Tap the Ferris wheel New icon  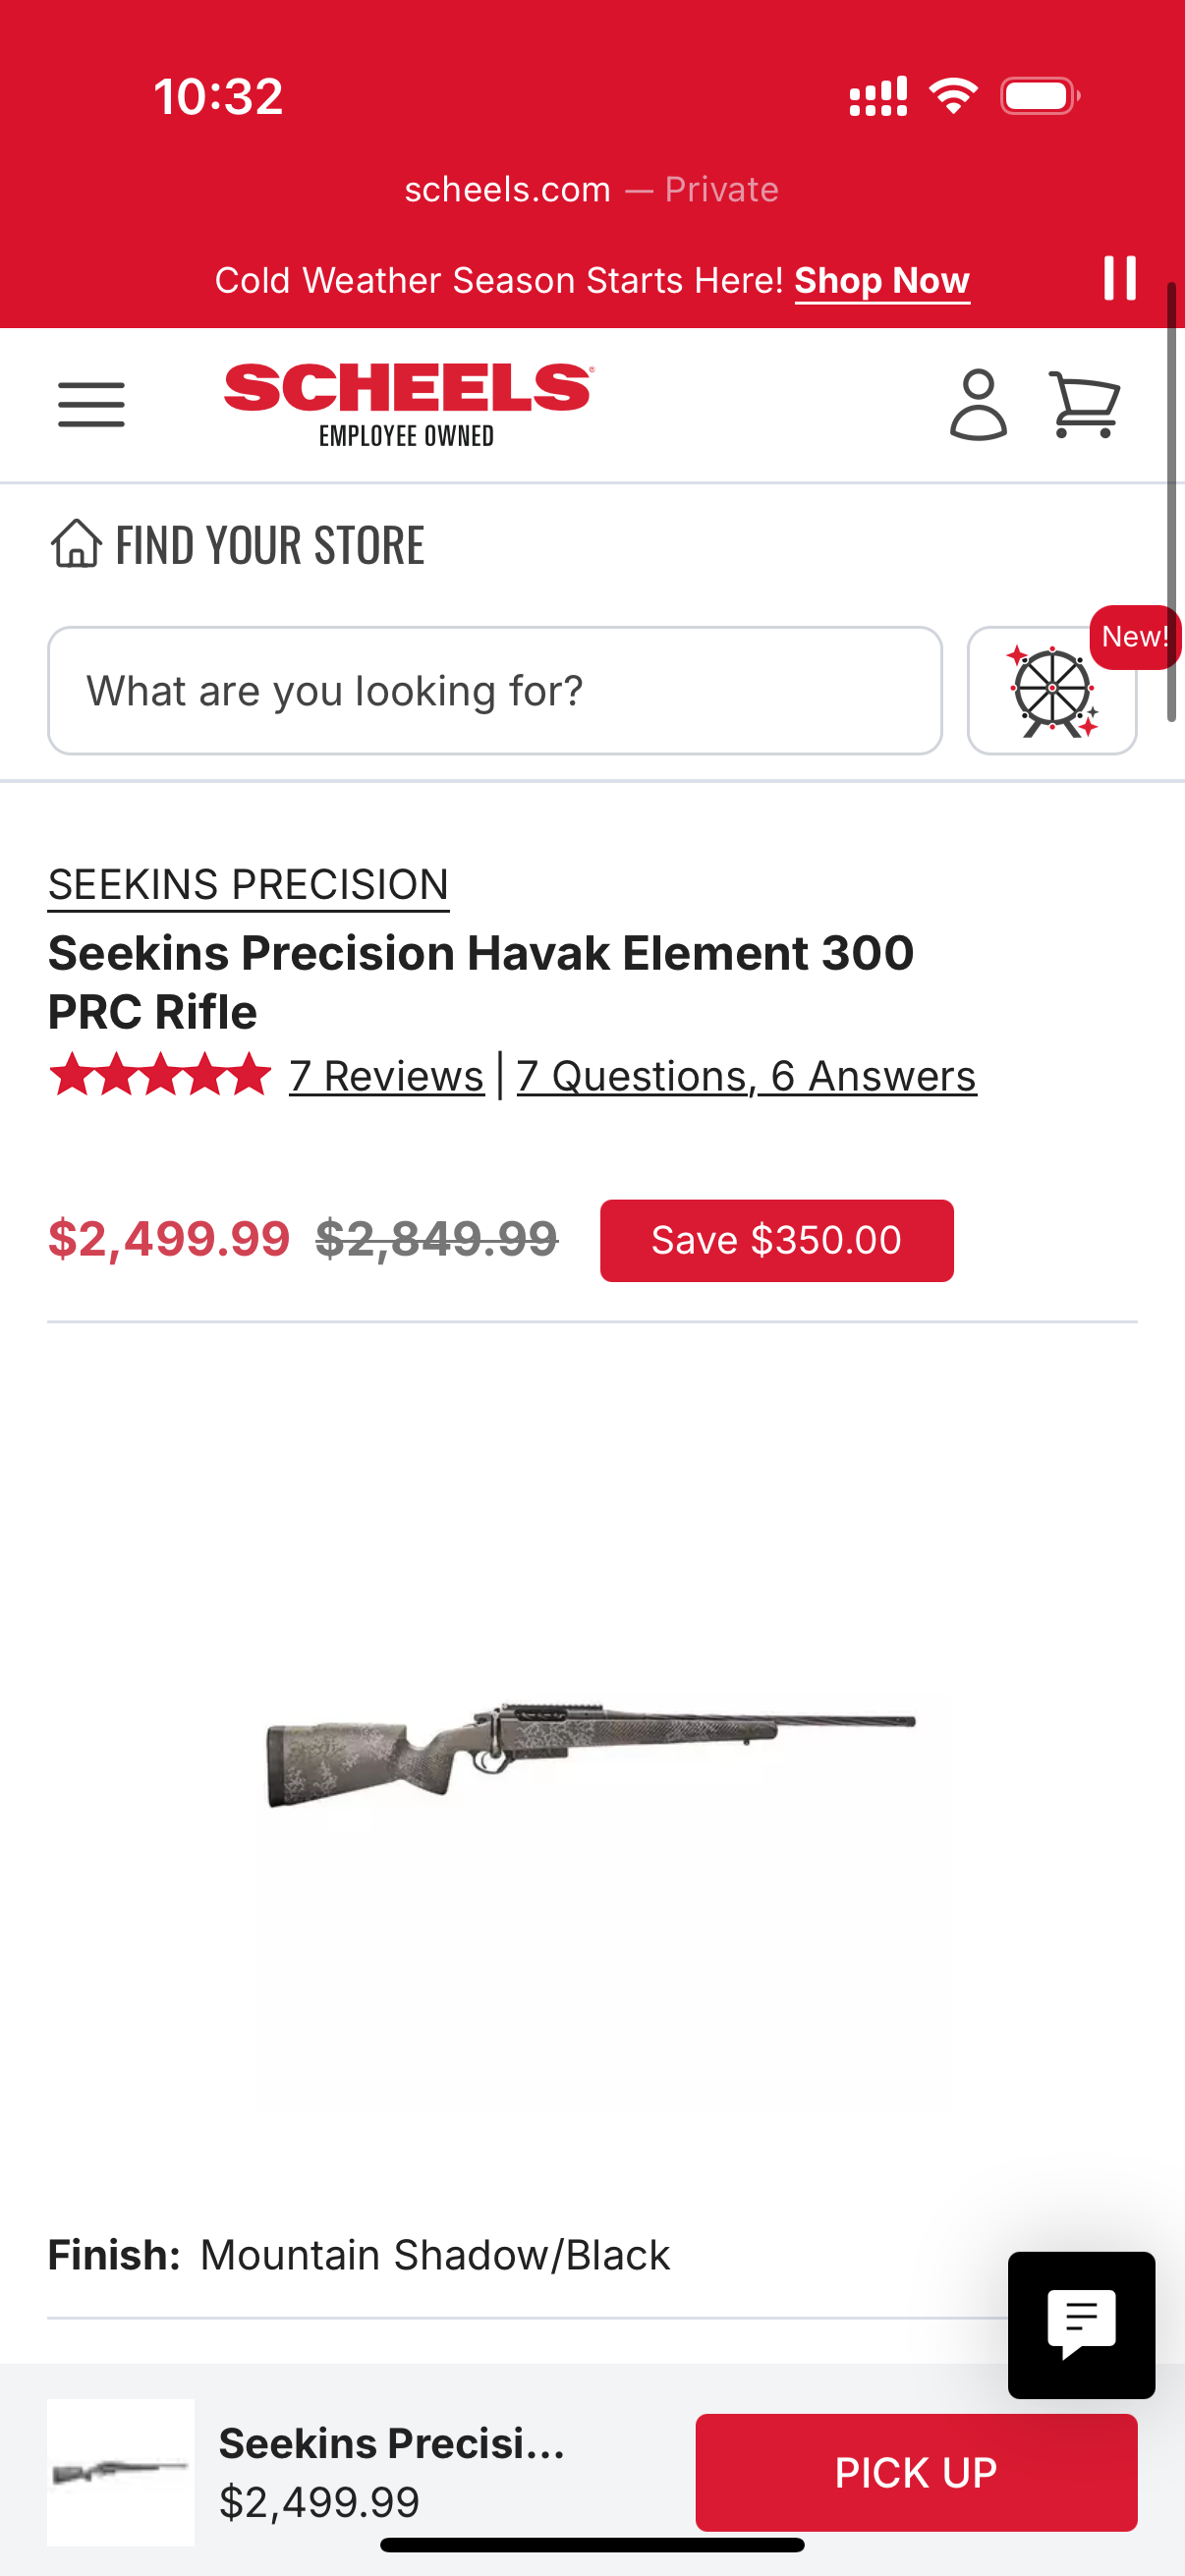1051,691
